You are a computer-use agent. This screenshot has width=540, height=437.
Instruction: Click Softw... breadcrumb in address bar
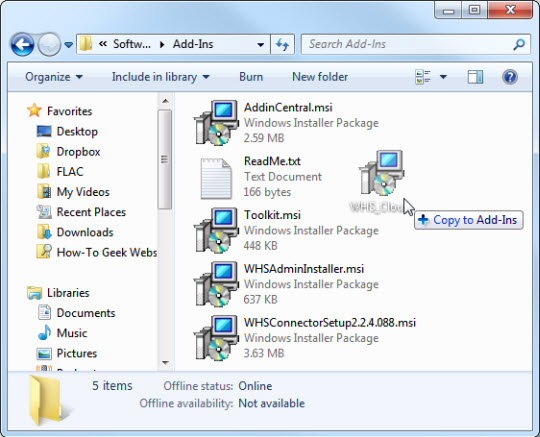pos(132,44)
